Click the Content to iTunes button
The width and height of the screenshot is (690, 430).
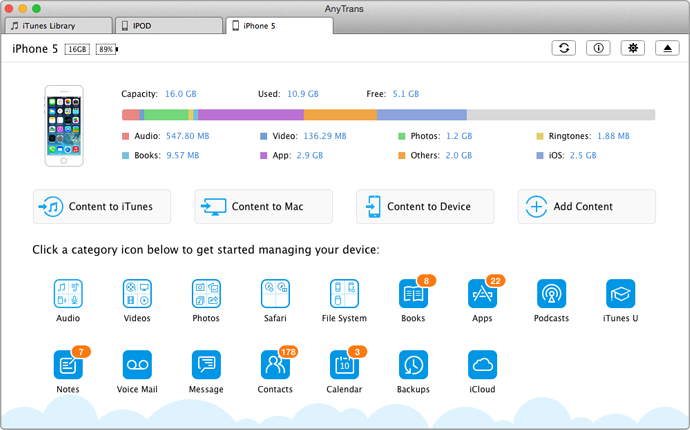pos(102,206)
